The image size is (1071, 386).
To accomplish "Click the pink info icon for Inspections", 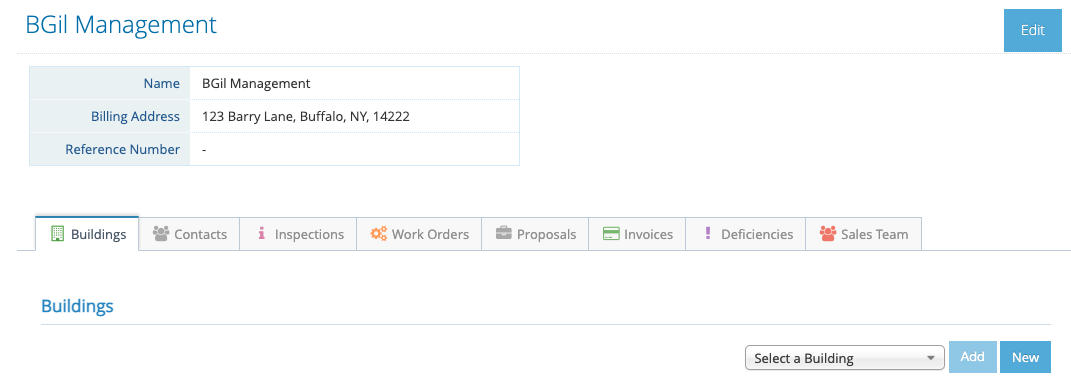I will tap(261, 234).
